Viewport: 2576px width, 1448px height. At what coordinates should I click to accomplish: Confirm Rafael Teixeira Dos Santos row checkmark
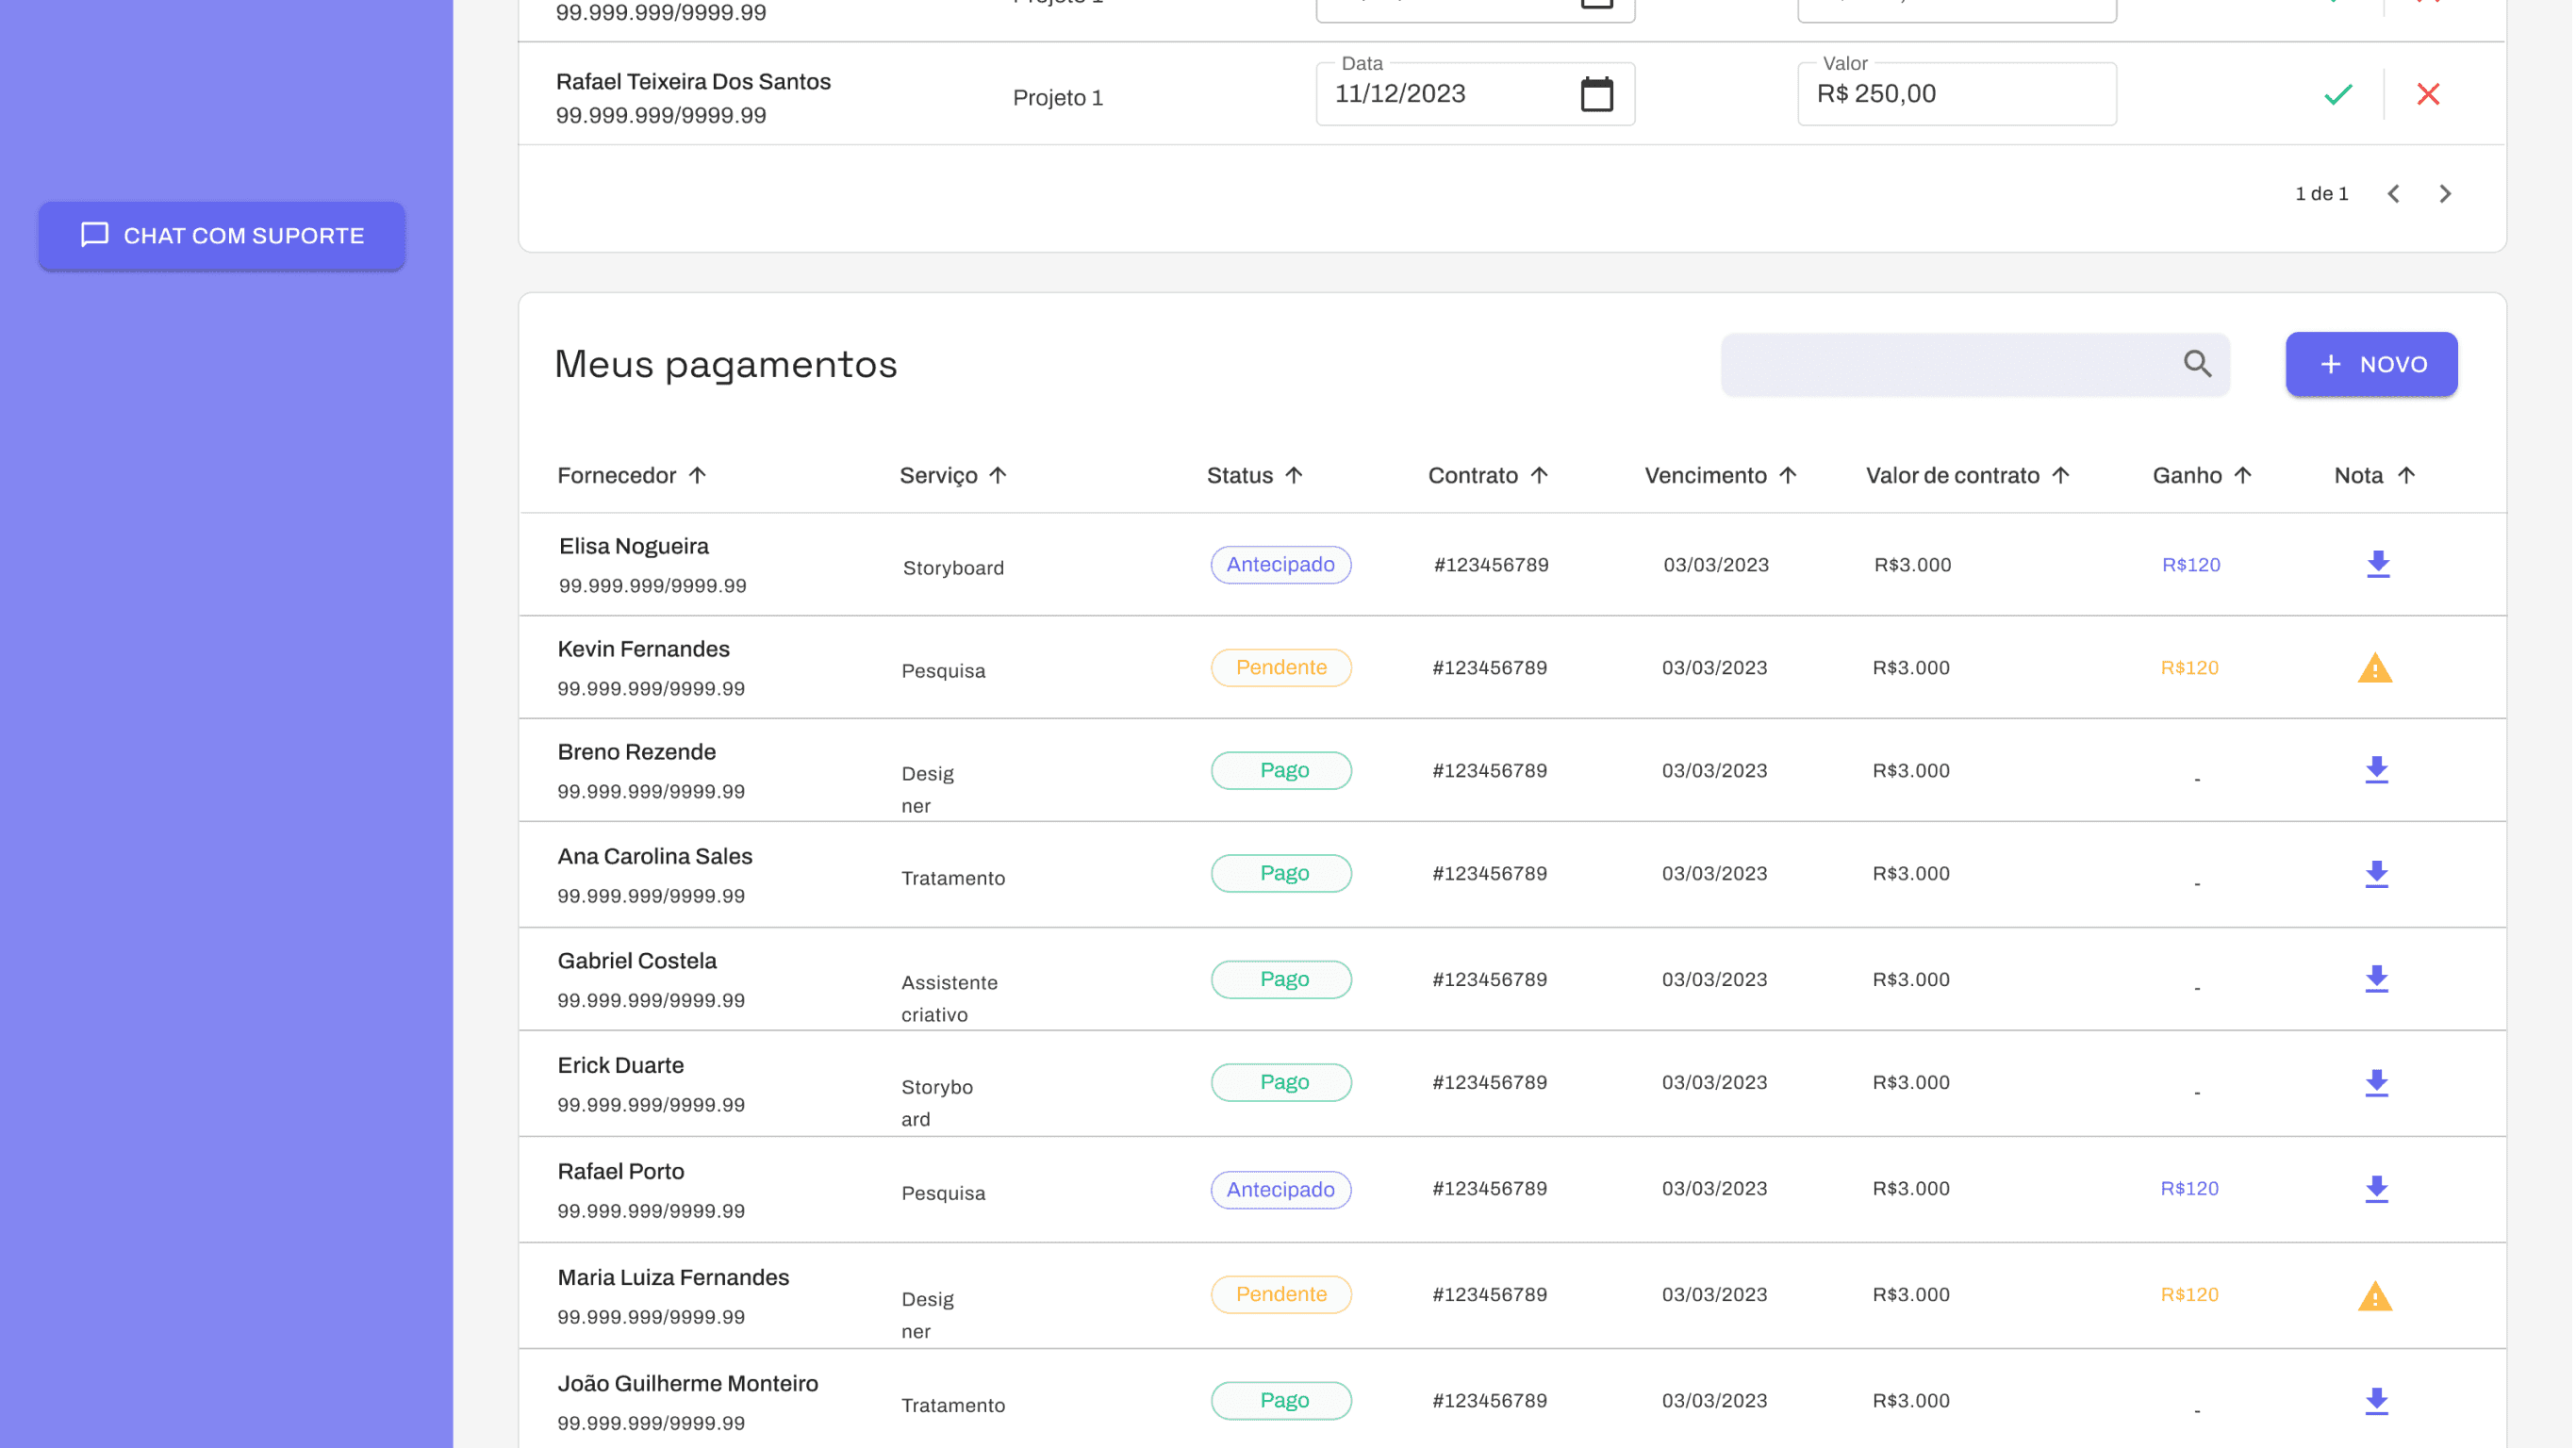(x=2337, y=94)
